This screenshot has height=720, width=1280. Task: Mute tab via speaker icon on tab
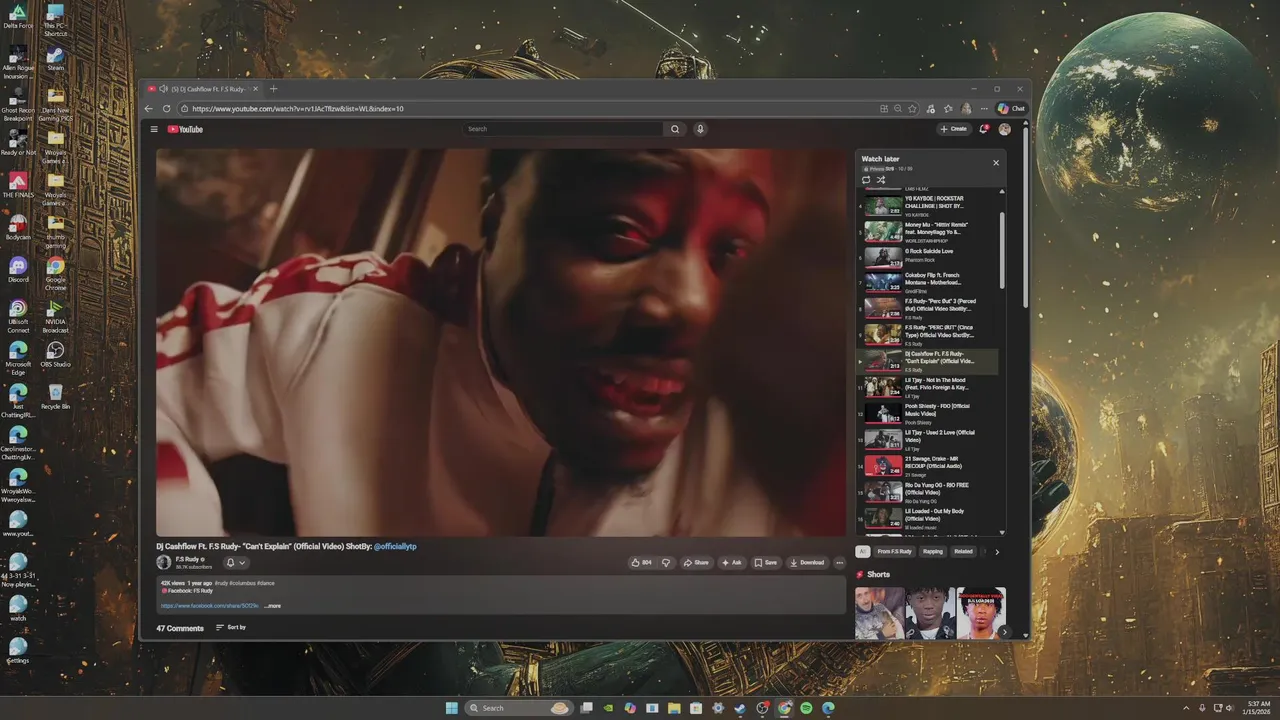[163, 89]
